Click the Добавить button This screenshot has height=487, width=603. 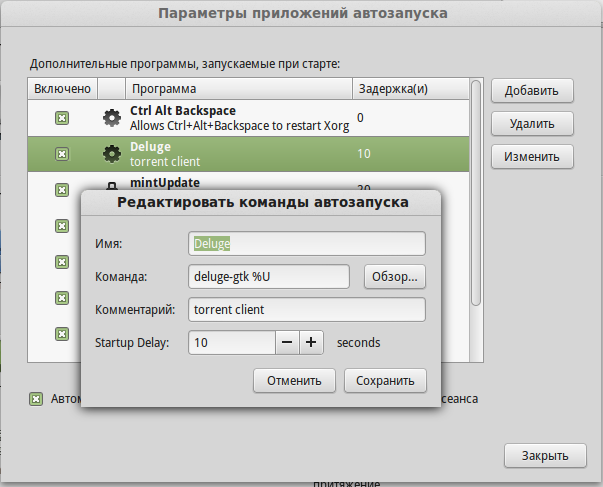[x=532, y=91]
